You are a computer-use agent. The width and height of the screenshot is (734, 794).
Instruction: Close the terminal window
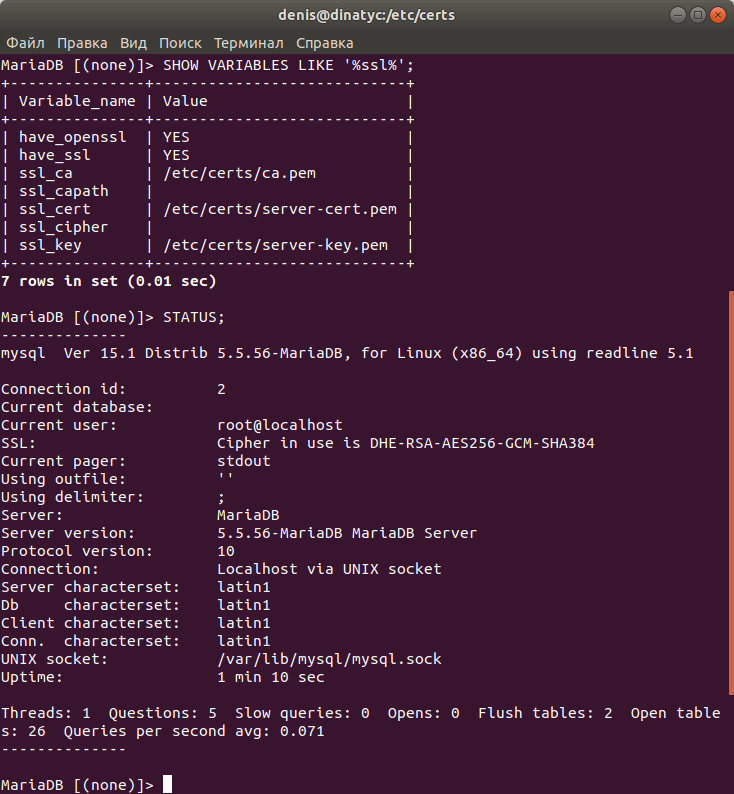click(x=718, y=15)
